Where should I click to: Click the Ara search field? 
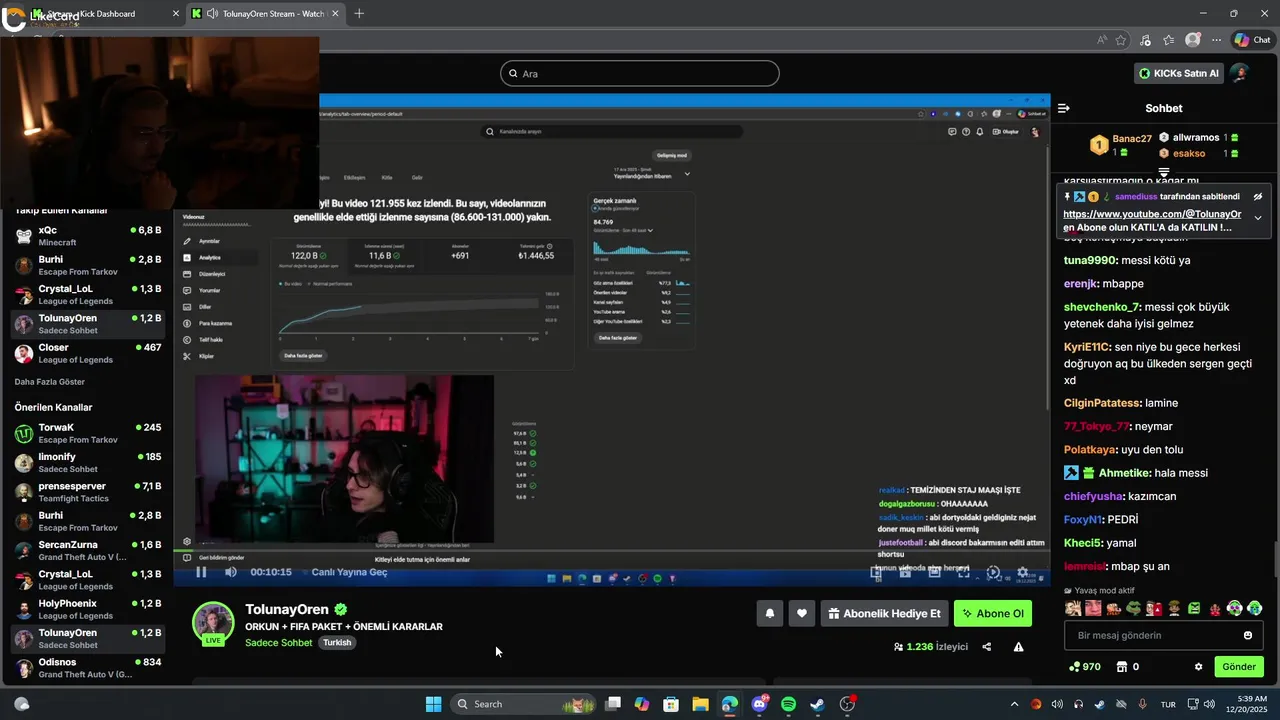[640, 73]
